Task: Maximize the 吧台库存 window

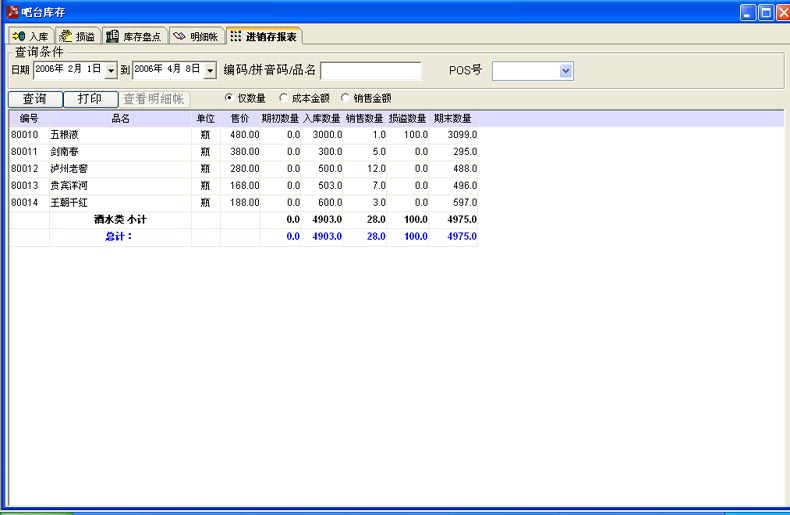Action: click(x=766, y=12)
